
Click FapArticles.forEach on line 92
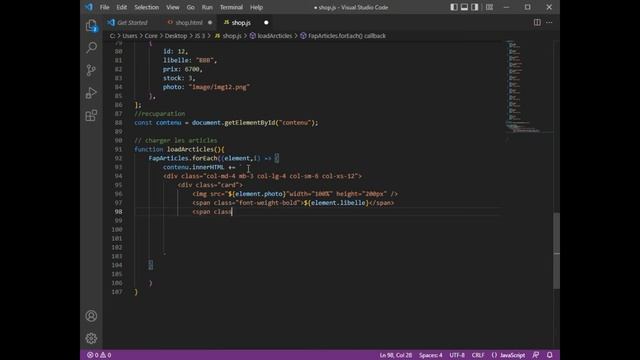183,158
